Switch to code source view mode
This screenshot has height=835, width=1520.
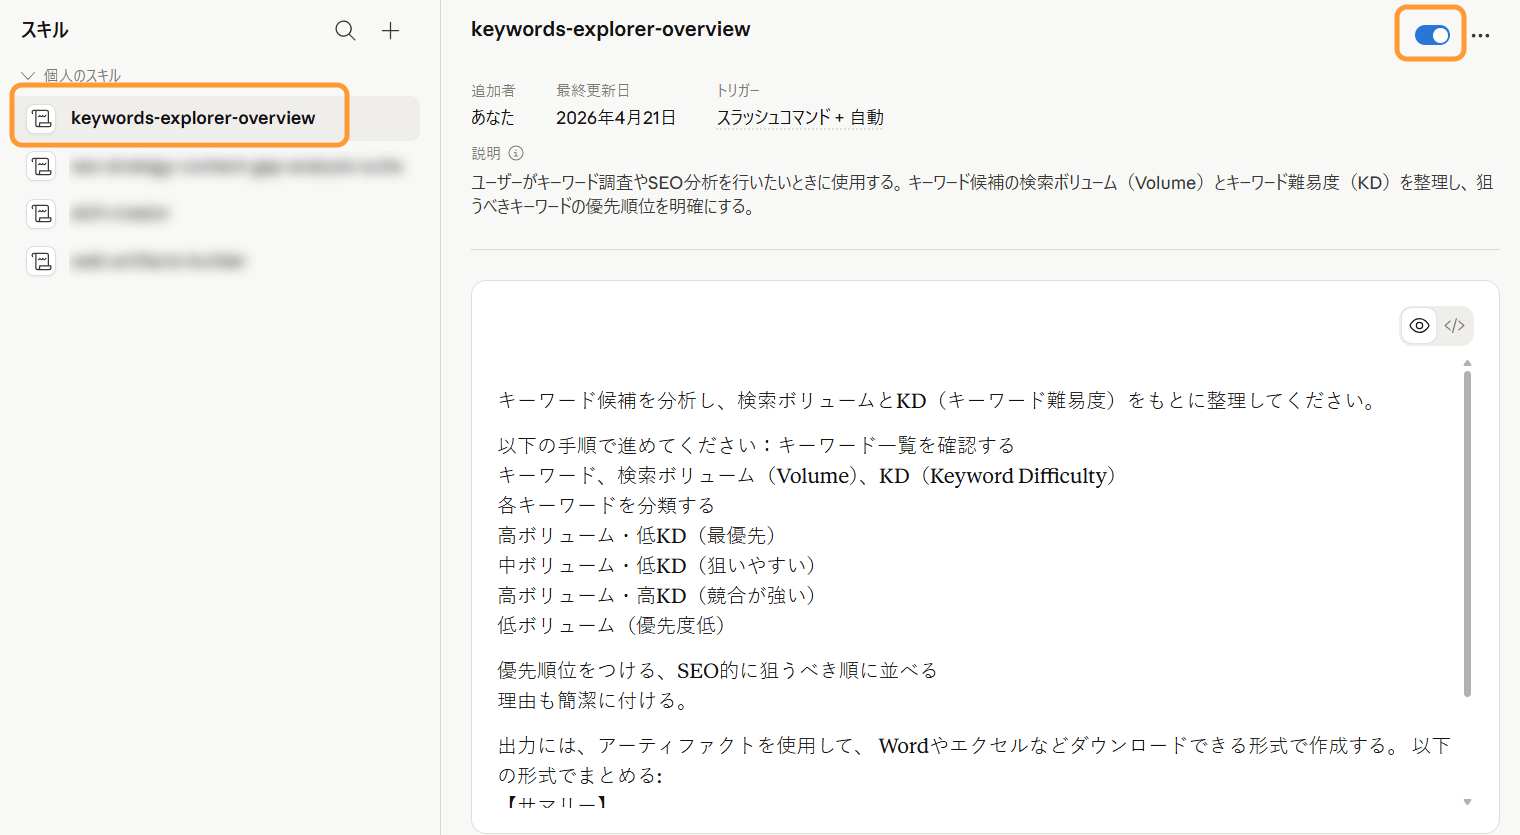(1455, 326)
